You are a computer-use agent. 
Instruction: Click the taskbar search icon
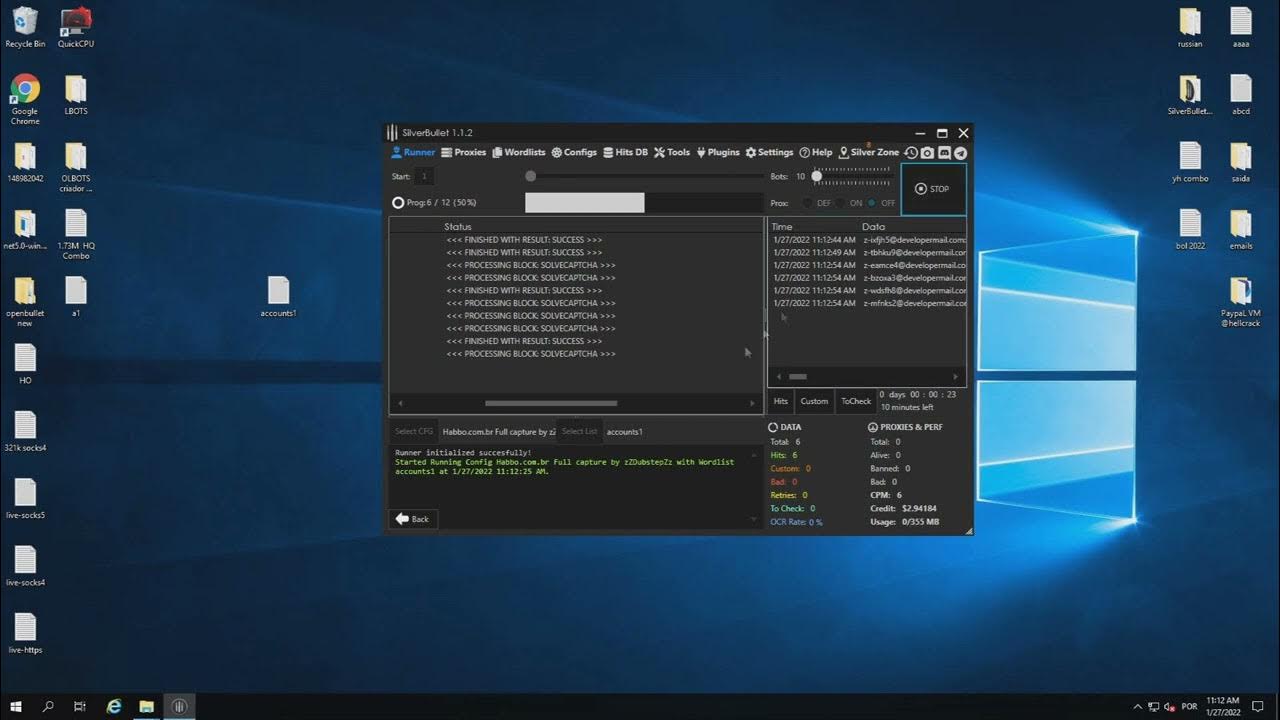coord(48,706)
